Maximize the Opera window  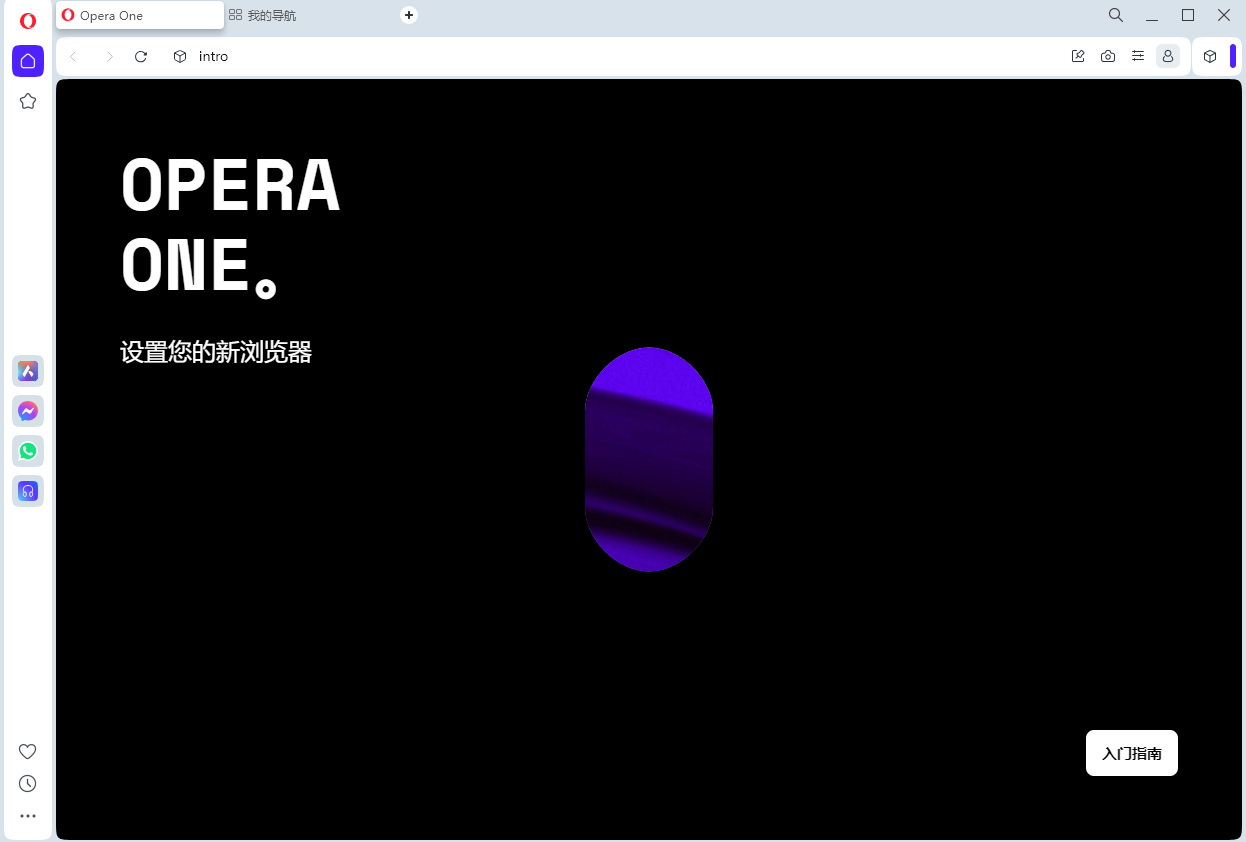point(1188,15)
